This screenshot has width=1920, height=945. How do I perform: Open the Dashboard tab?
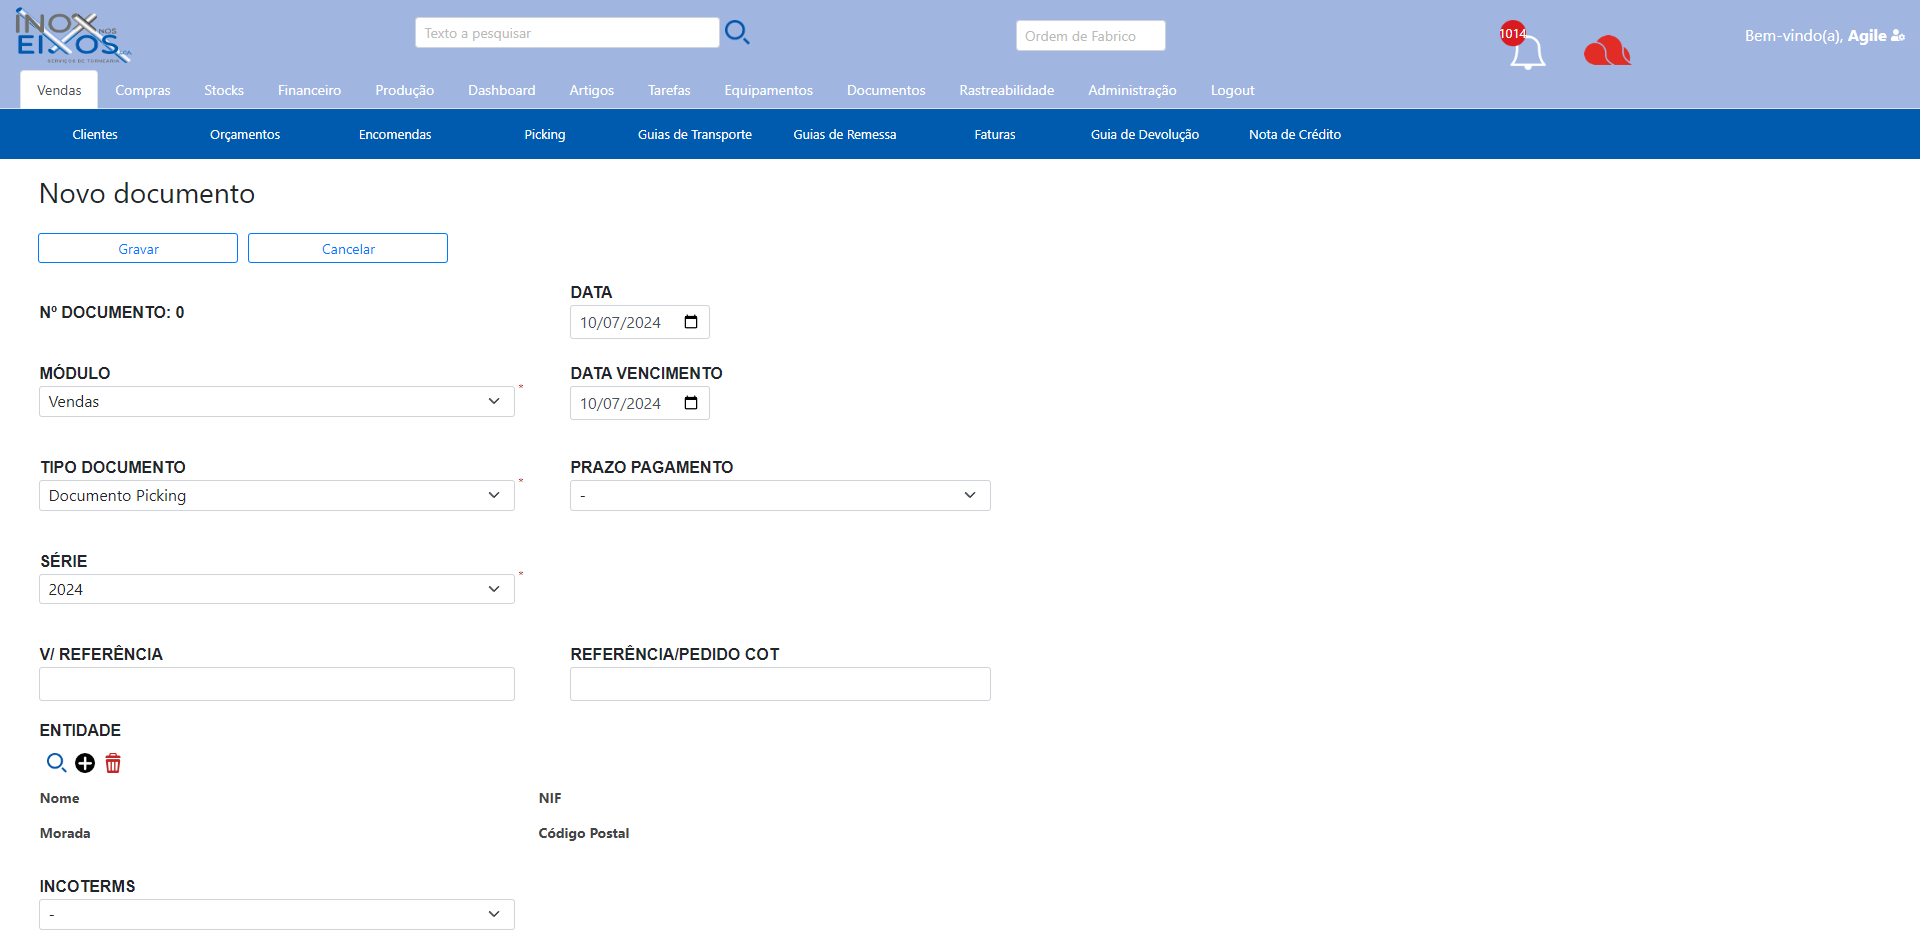tap(502, 90)
